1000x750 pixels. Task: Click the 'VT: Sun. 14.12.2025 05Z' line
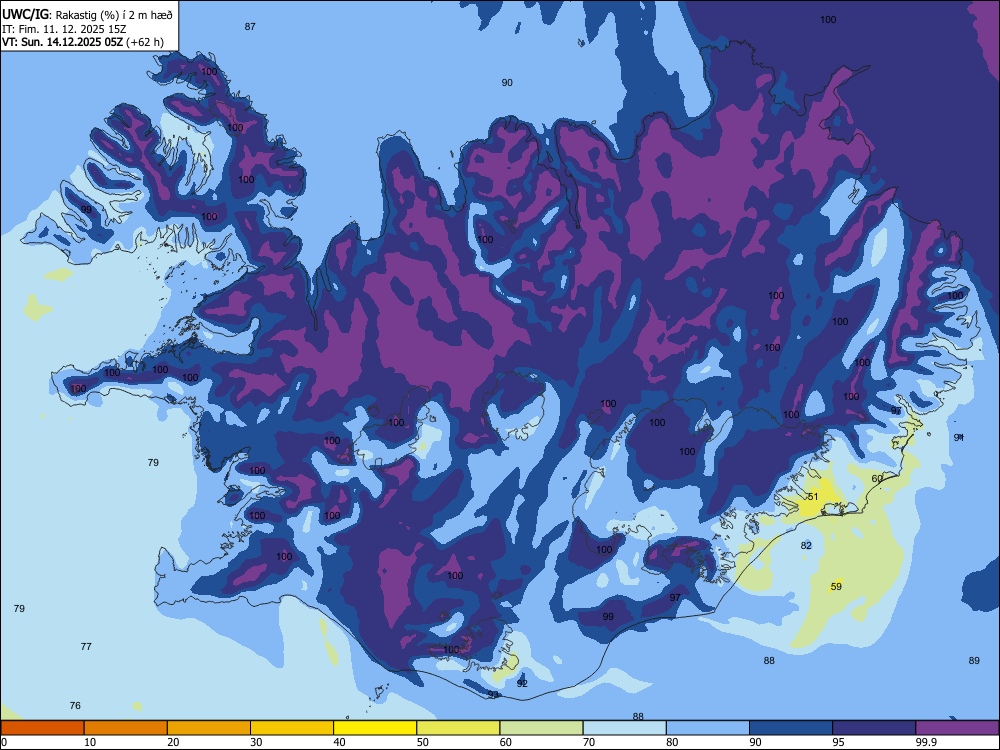tap(62, 42)
